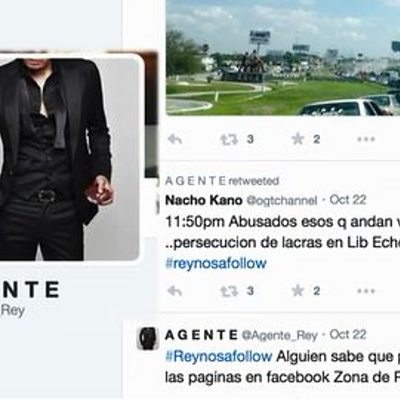Retweet Nacho Kano's 11:50pm tweet

(229, 291)
